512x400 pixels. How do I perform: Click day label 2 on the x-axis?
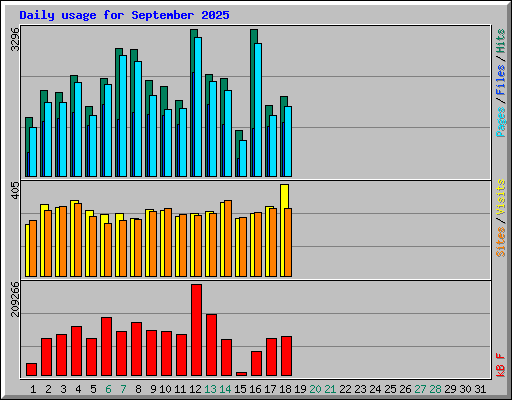[48, 389]
